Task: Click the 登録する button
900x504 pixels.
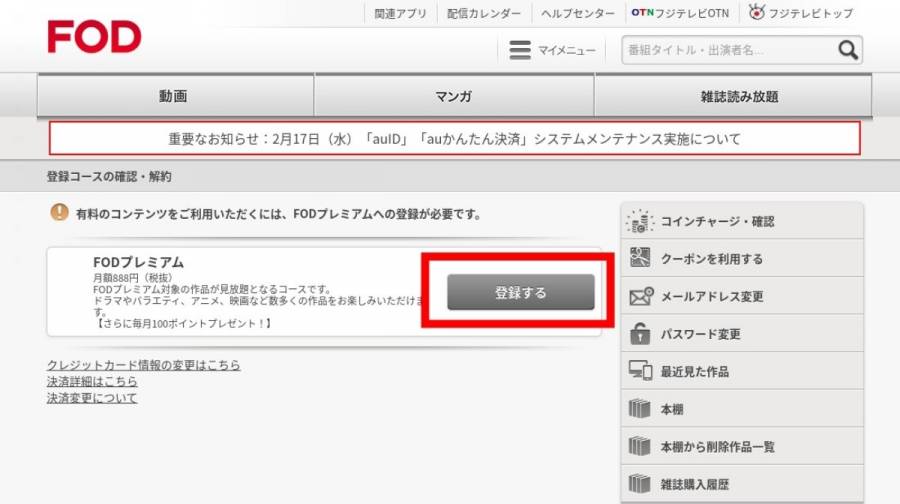Action: tap(521, 292)
